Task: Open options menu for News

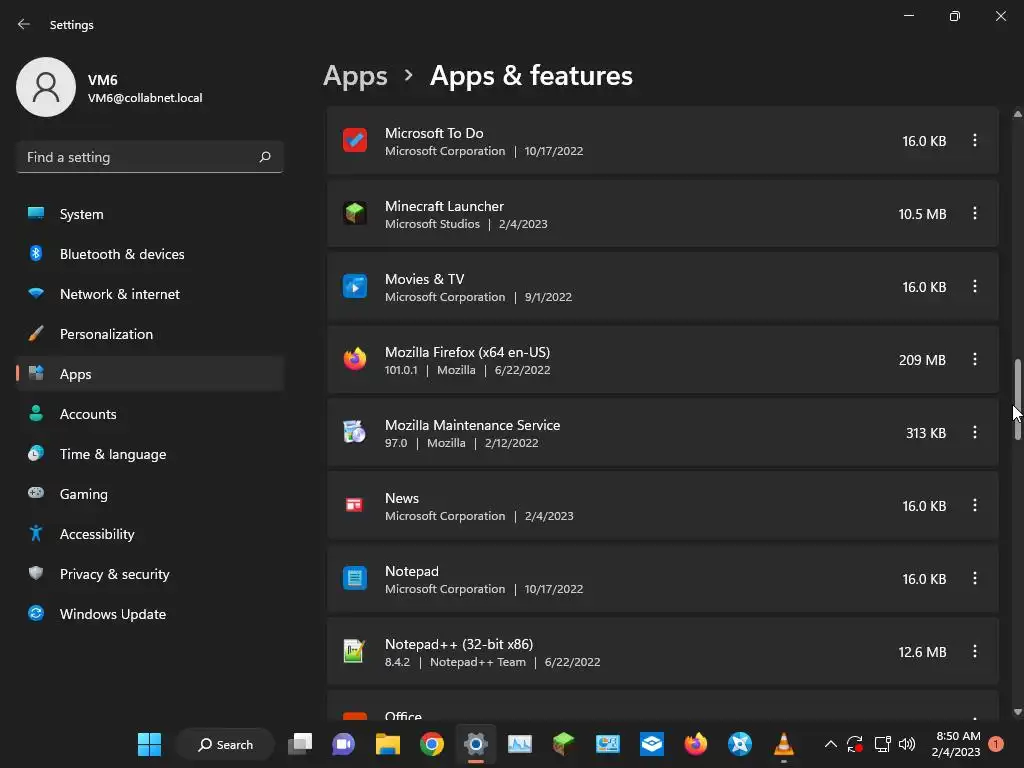Action: [974, 505]
